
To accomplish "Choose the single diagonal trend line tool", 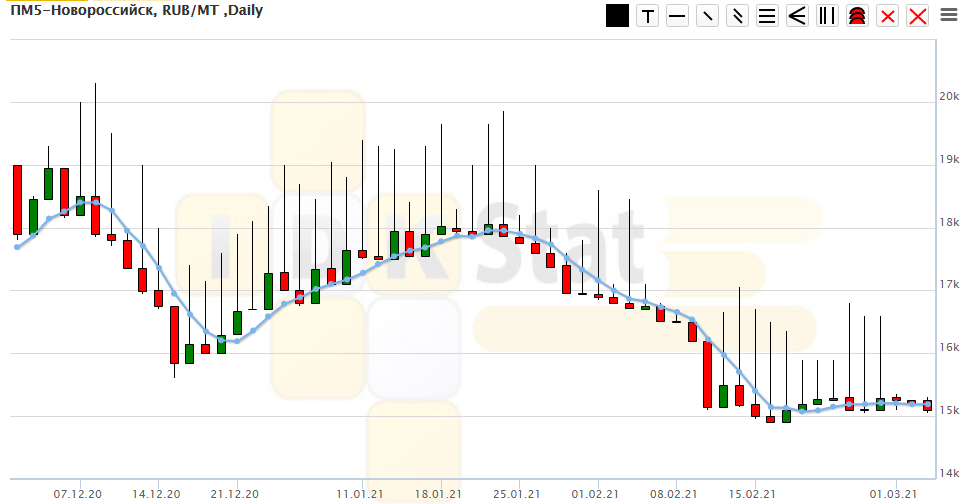I will (708, 16).
